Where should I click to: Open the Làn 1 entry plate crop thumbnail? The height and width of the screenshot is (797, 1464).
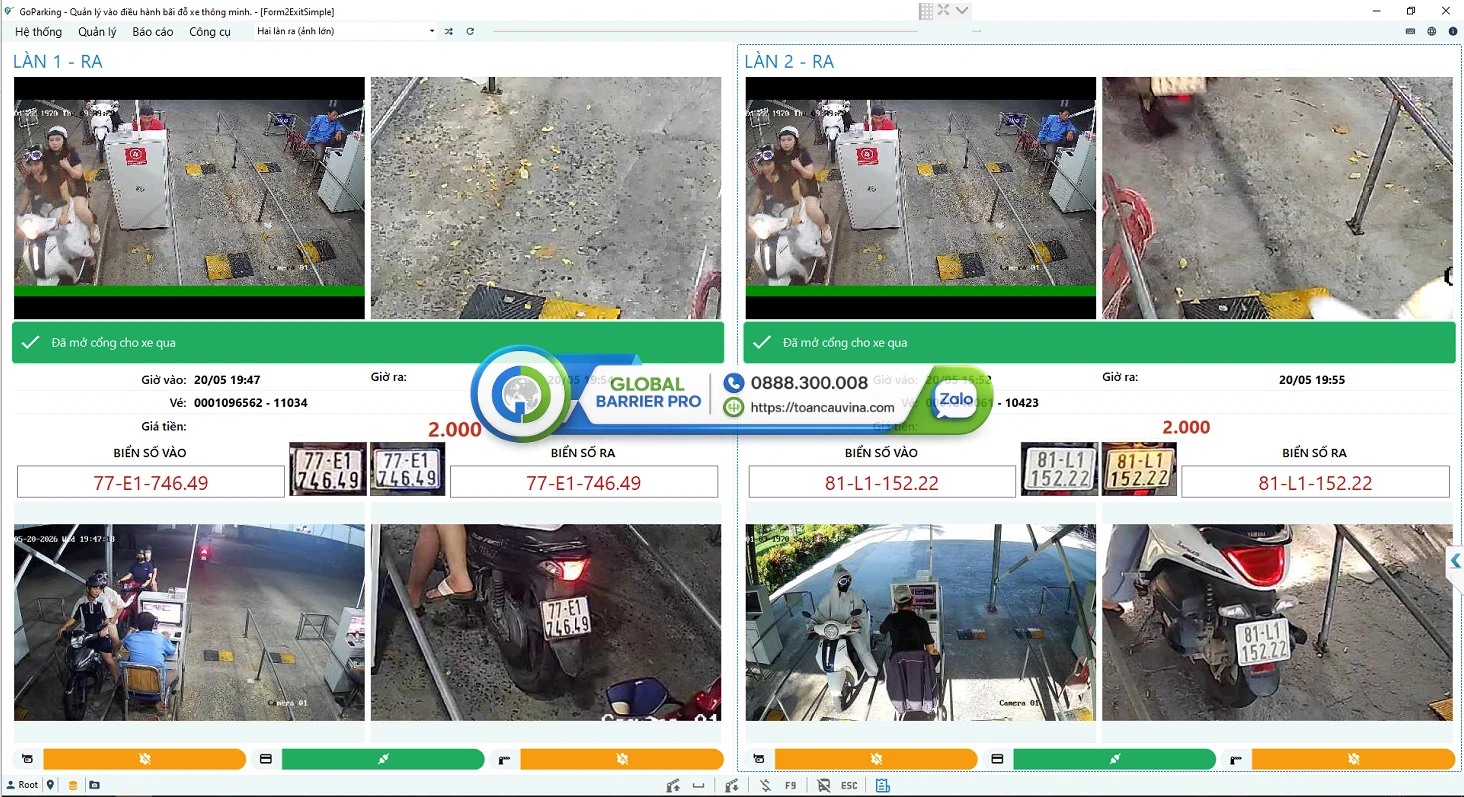[328, 469]
